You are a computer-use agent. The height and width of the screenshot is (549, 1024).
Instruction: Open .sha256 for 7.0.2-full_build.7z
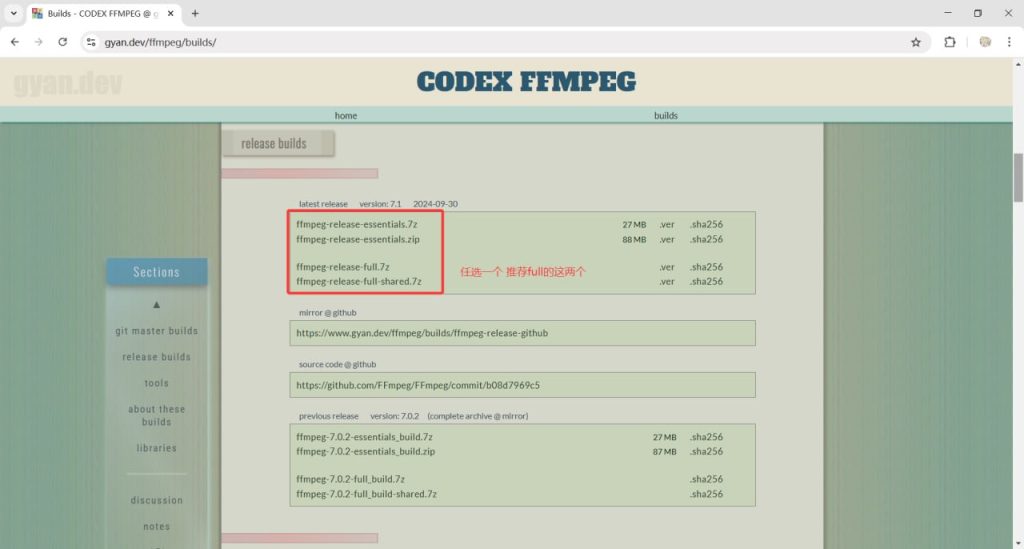706,478
